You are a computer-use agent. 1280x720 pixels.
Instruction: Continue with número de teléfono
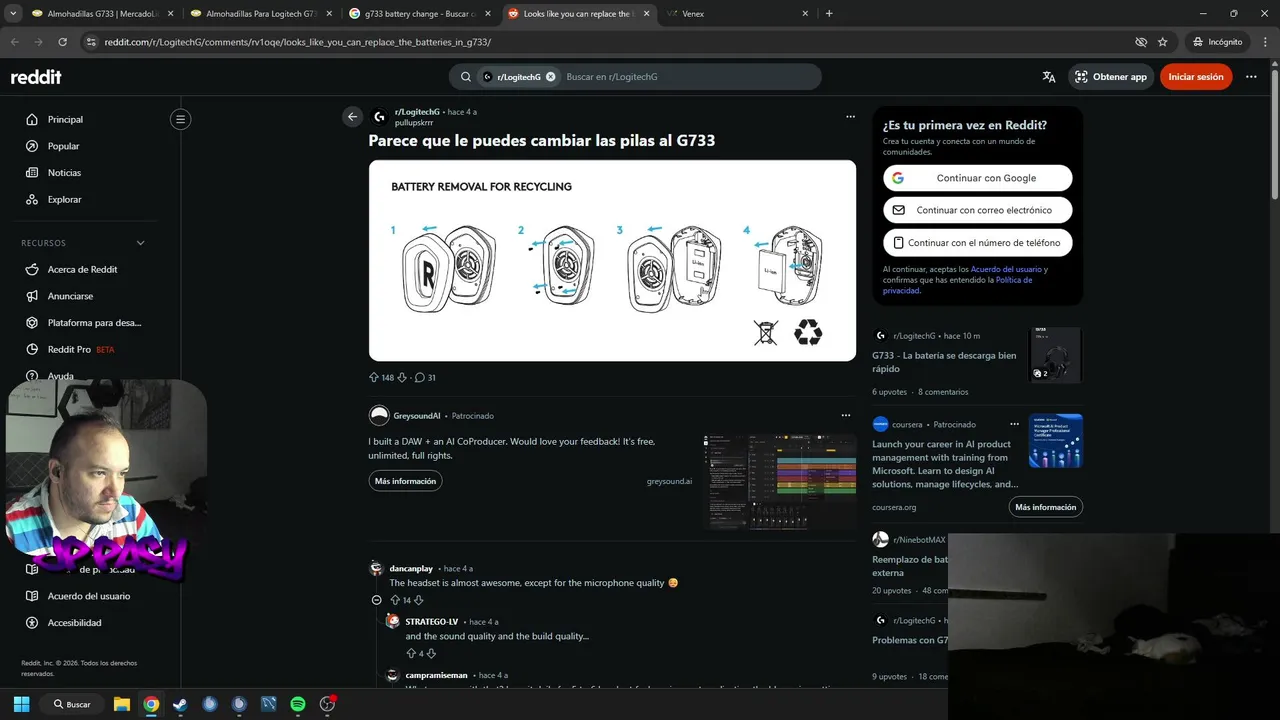pos(977,243)
